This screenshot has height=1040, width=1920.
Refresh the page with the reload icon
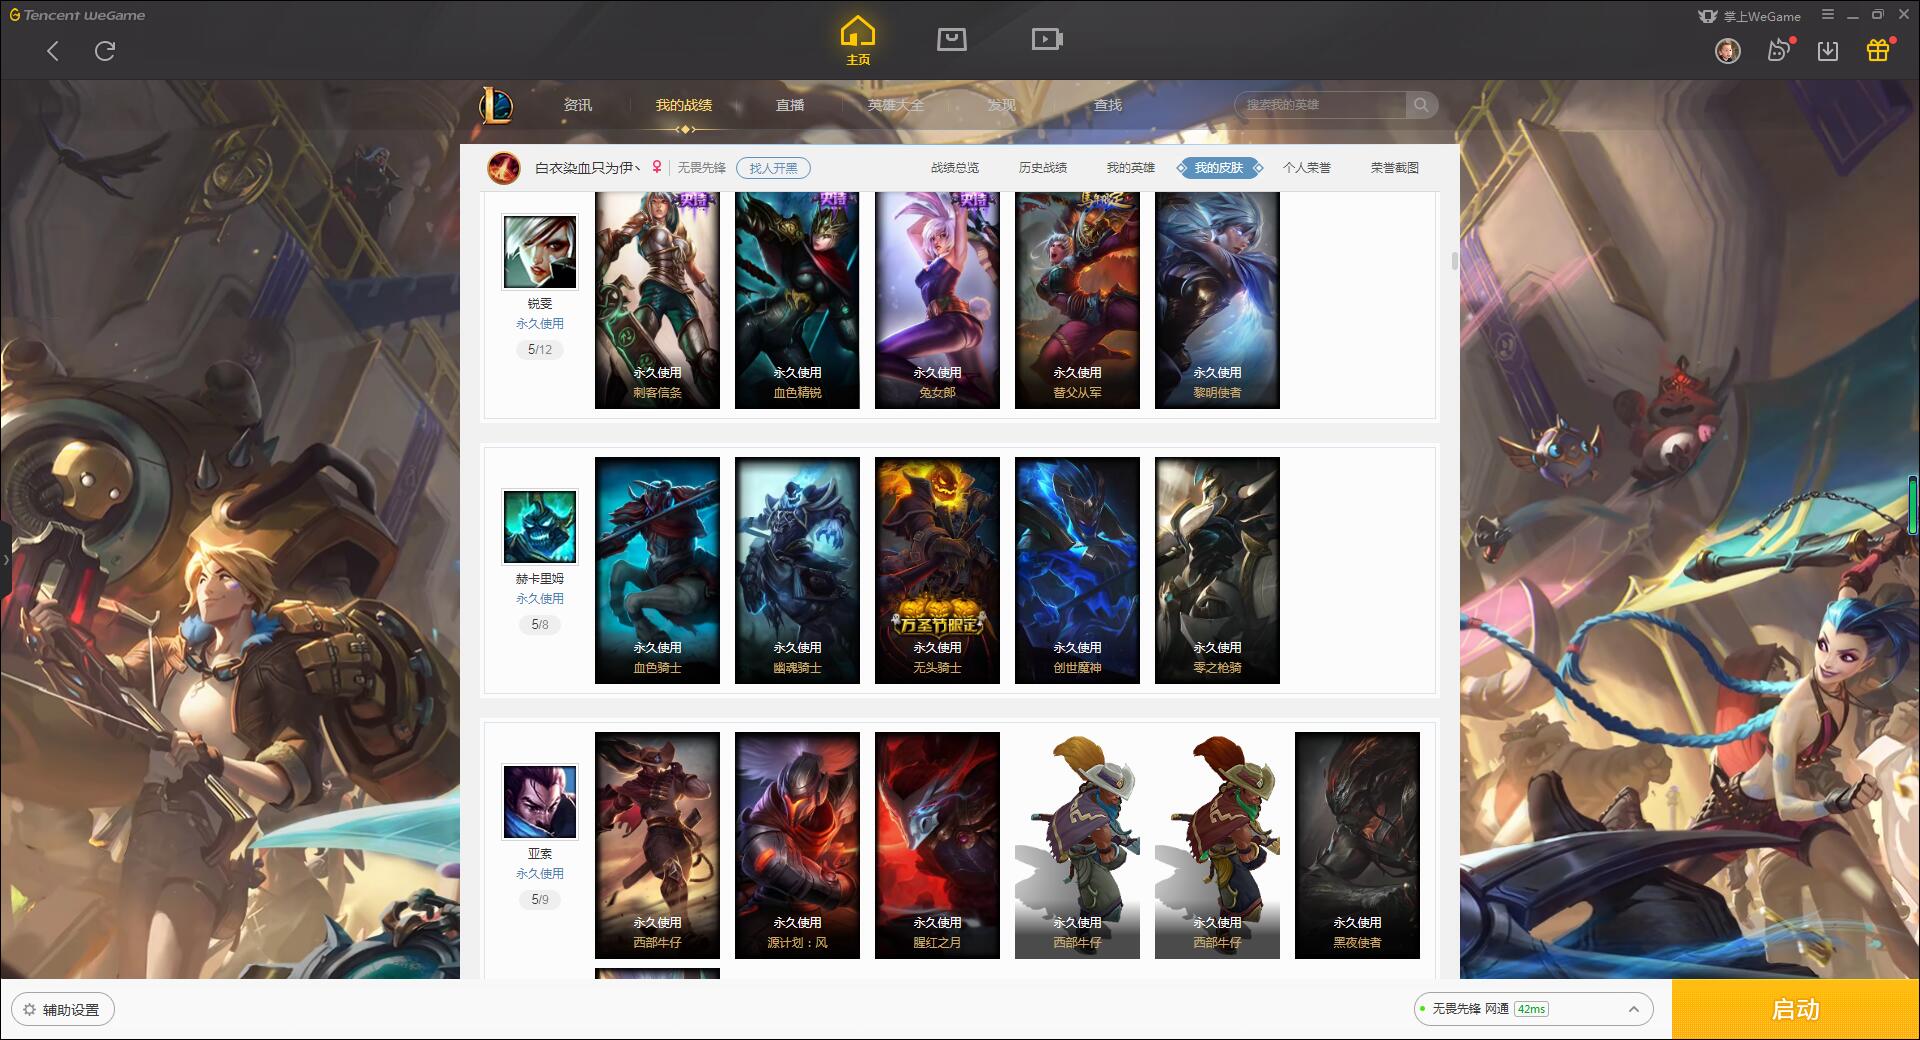(x=105, y=51)
